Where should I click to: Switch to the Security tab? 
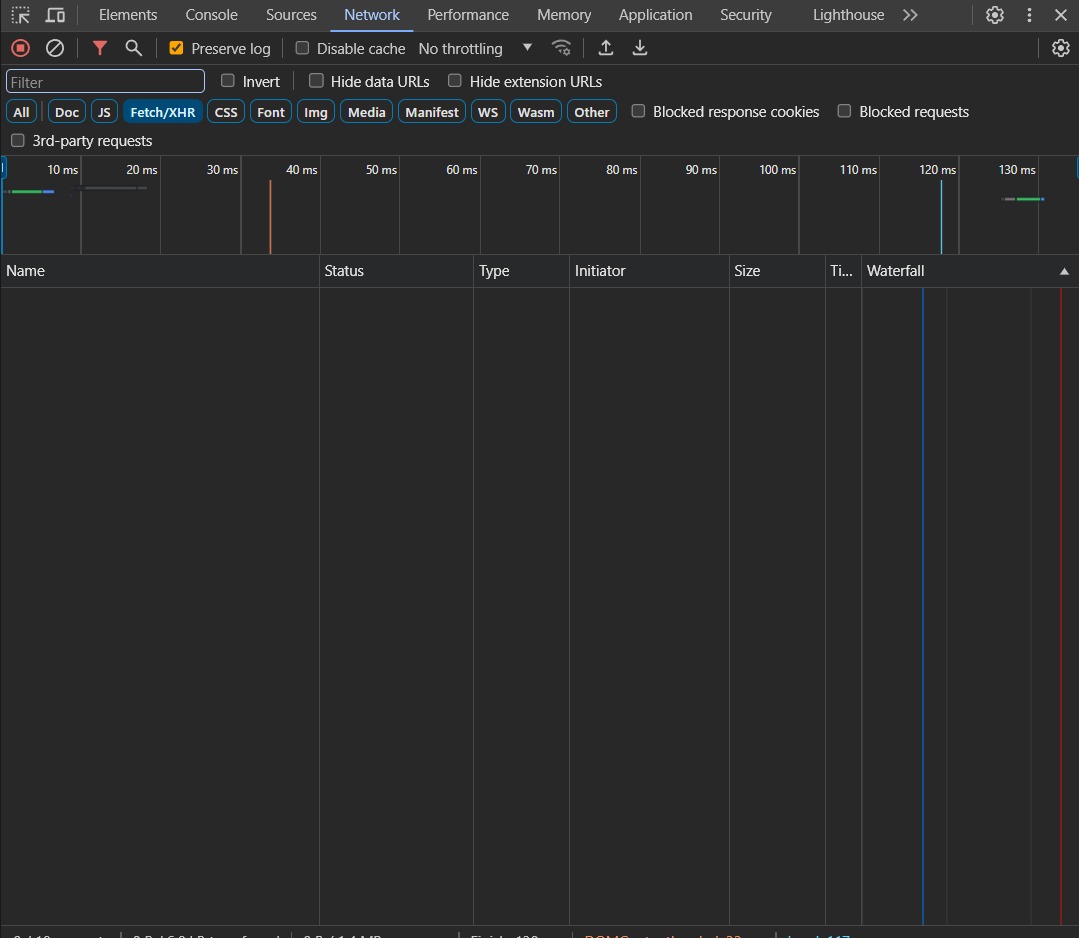pyautogui.click(x=745, y=15)
